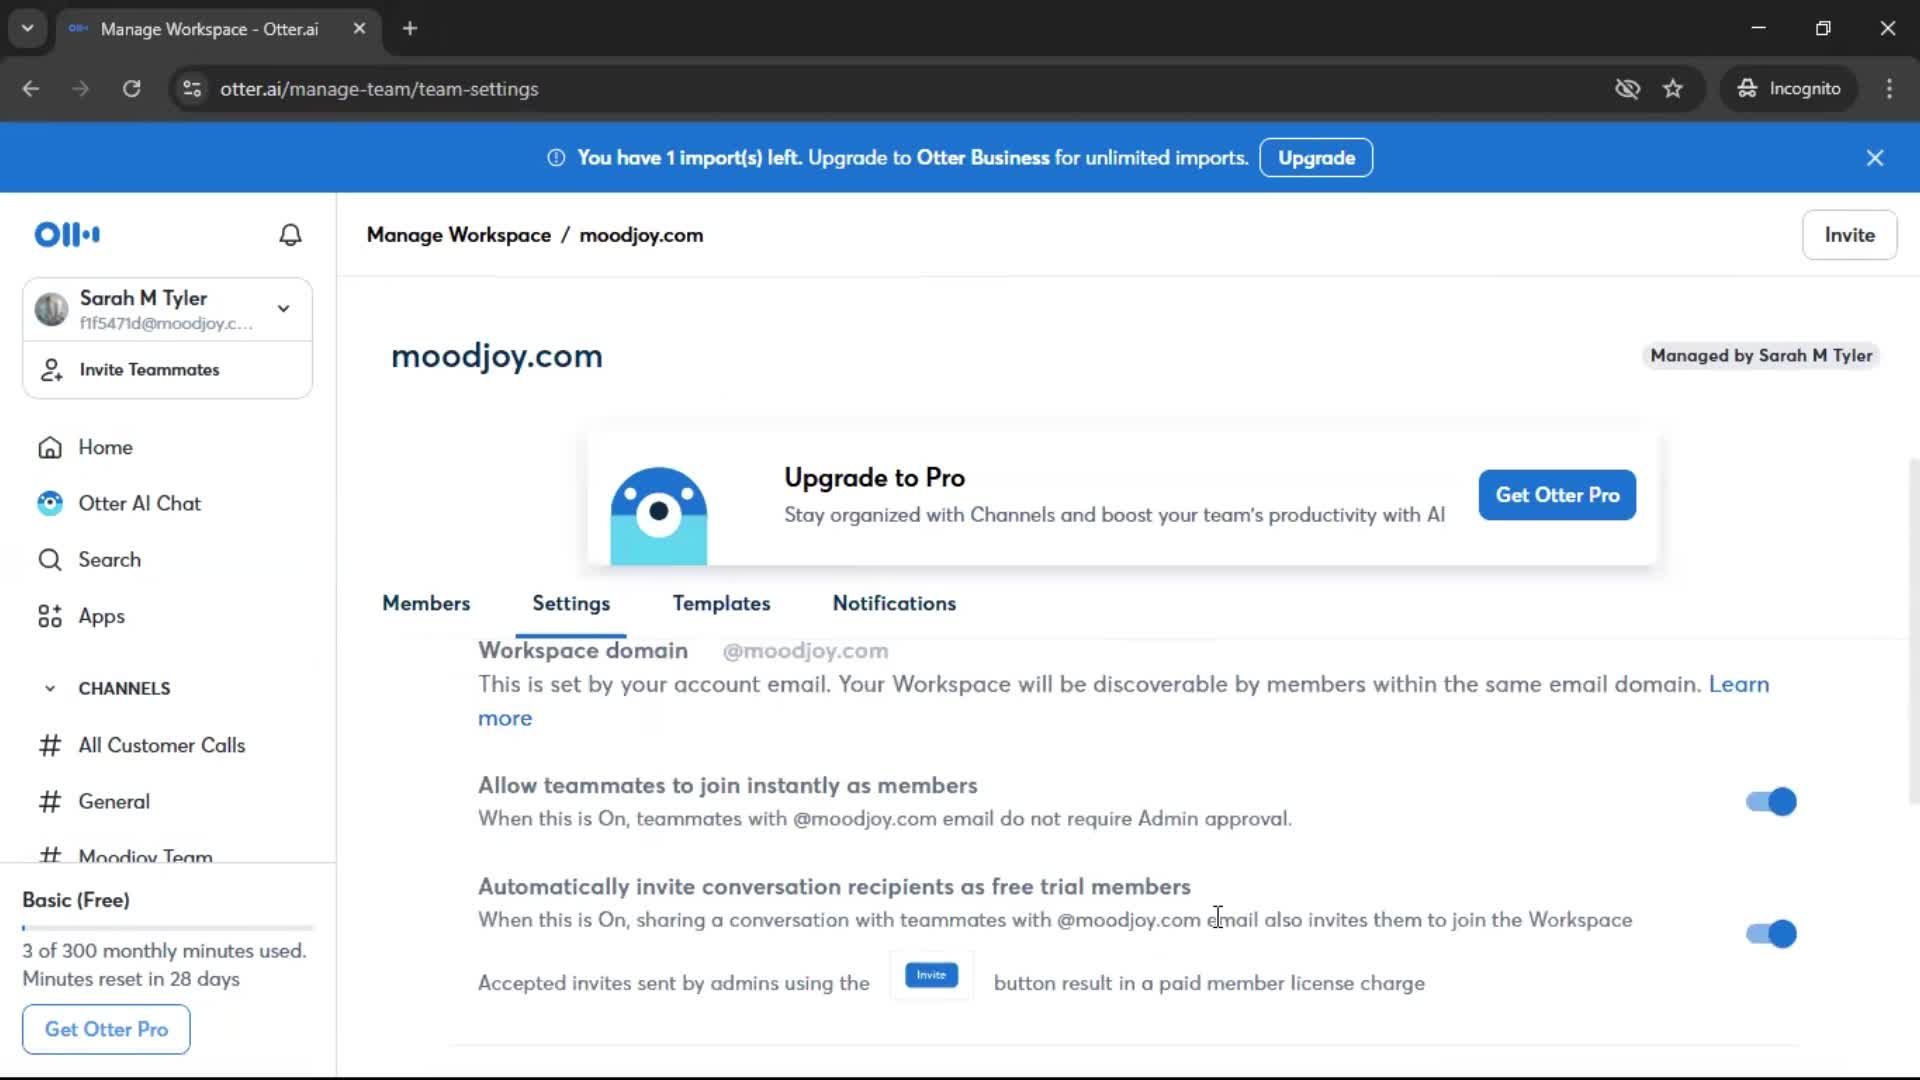Viewport: 1920px width, 1080px height.
Task: Open the General channel
Action: click(x=114, y=801)
